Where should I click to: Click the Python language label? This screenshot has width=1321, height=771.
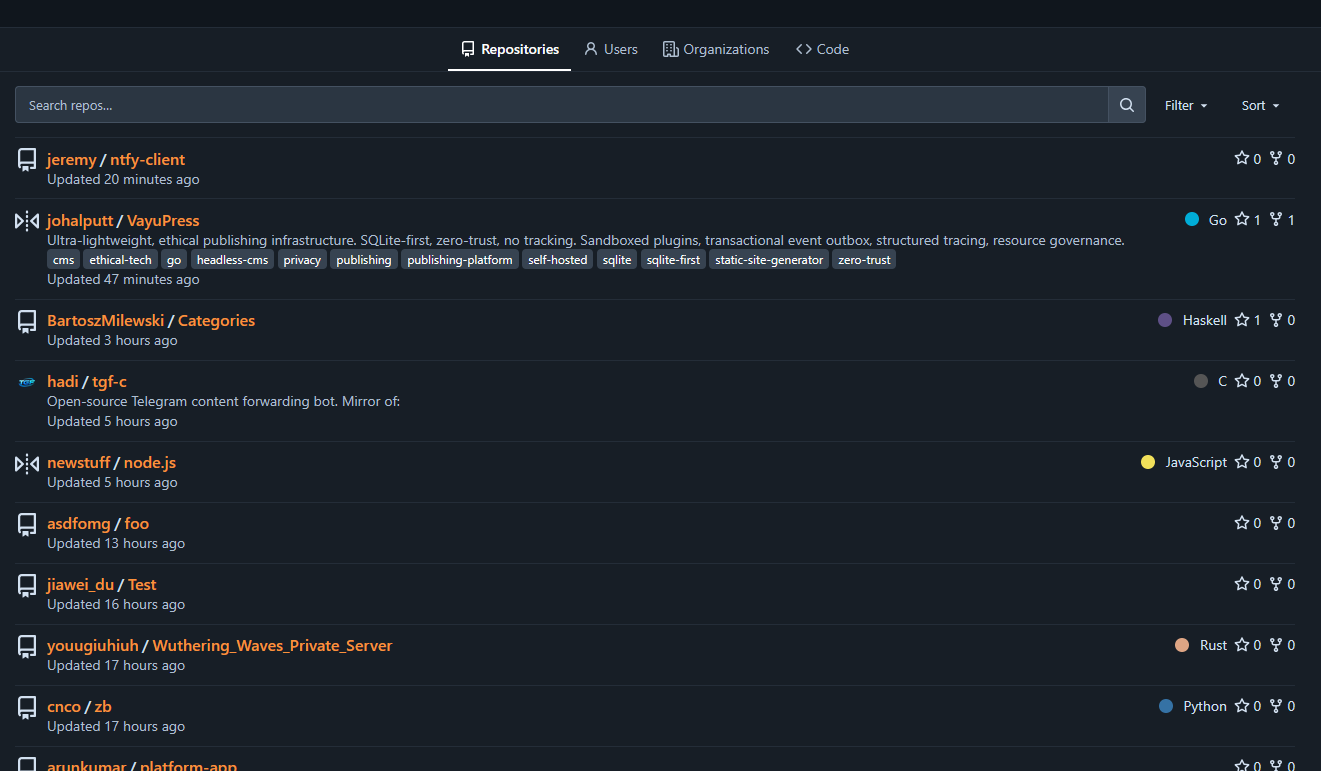1205,707
